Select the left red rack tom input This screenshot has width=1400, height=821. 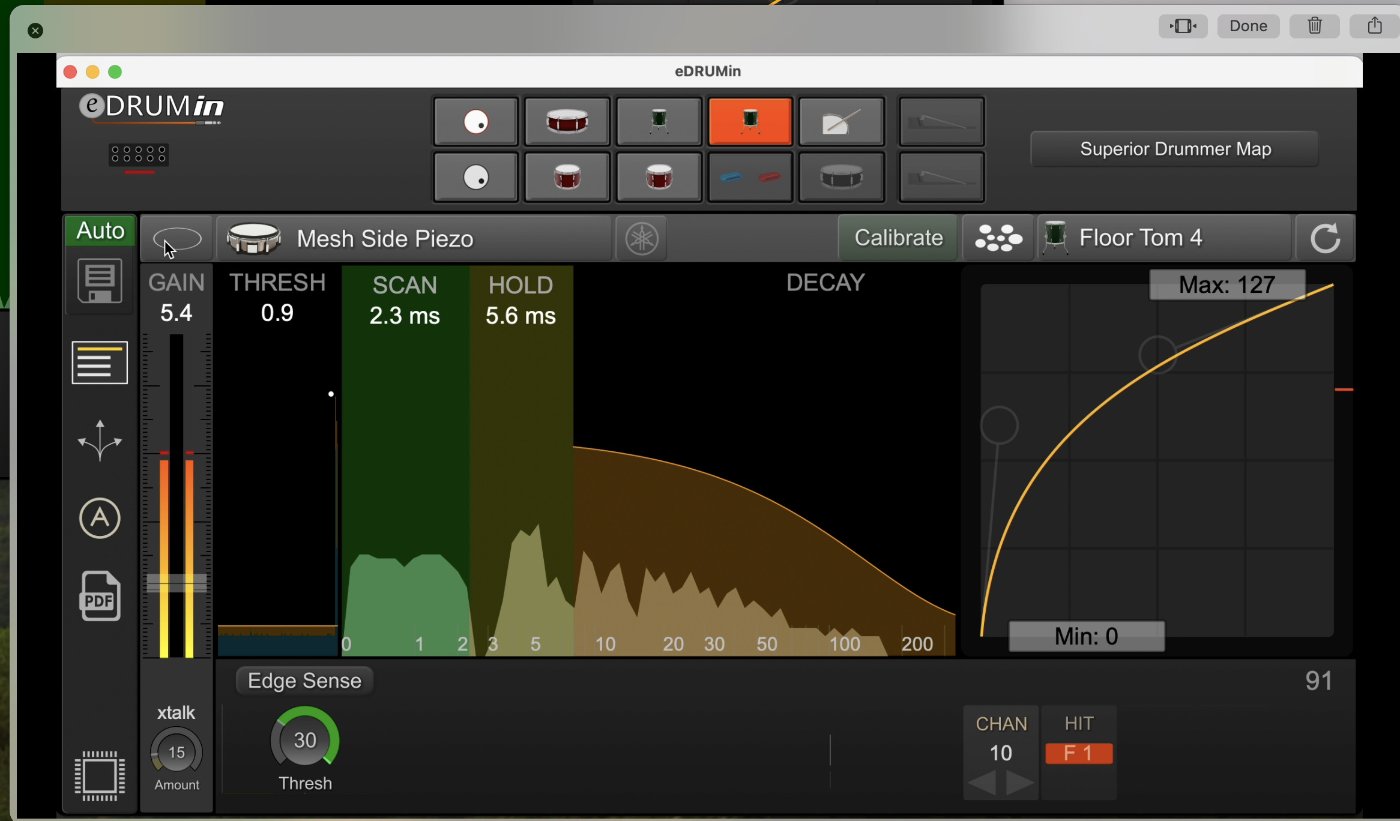pyautogui.click(x=567, y=177)
